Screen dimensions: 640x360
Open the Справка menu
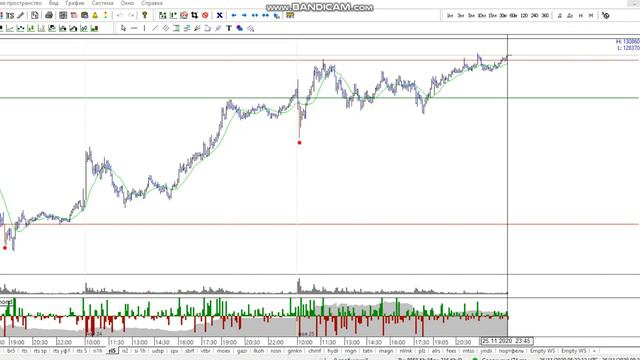click(152, 3)
